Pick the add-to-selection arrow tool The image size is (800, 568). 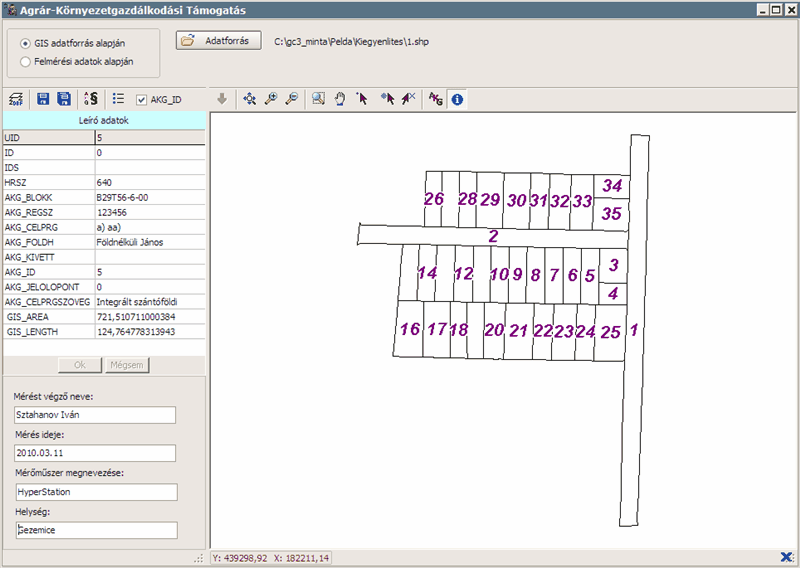click(x=387, y=98)
